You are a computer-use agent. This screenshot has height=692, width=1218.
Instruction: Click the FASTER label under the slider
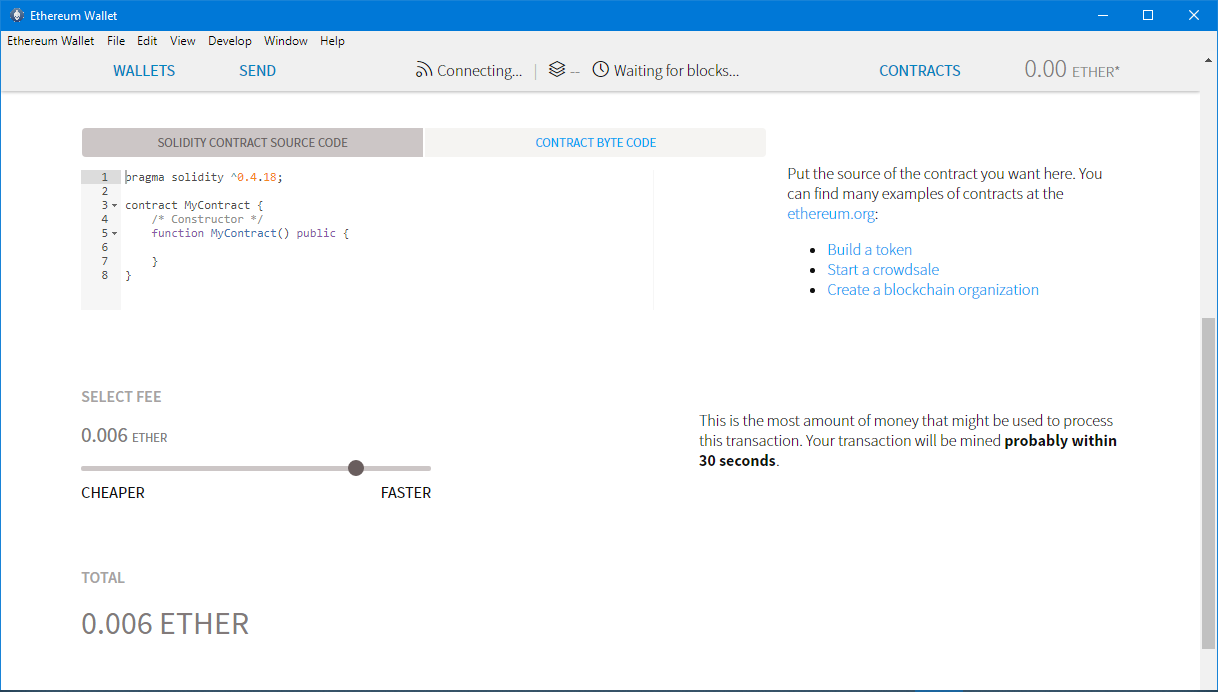pos(406,493)
